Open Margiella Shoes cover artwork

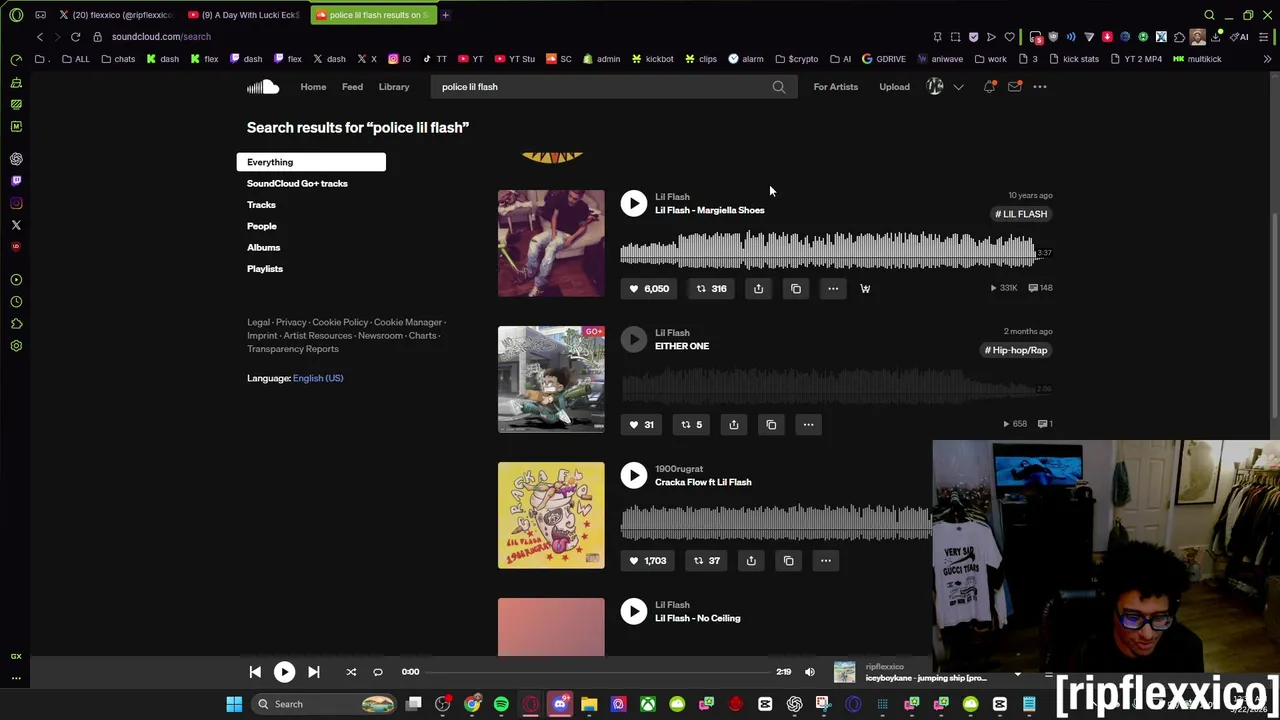[551, 243]
